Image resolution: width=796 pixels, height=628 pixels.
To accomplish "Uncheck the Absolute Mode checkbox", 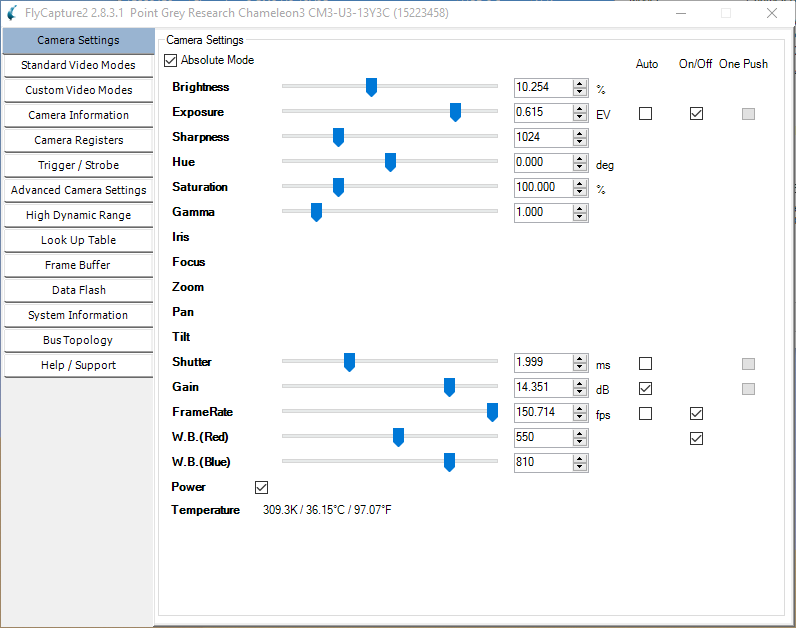I will (x=171, y=60).
